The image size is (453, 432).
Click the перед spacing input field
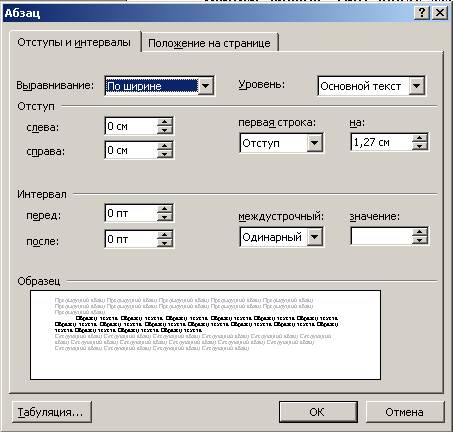131,213
